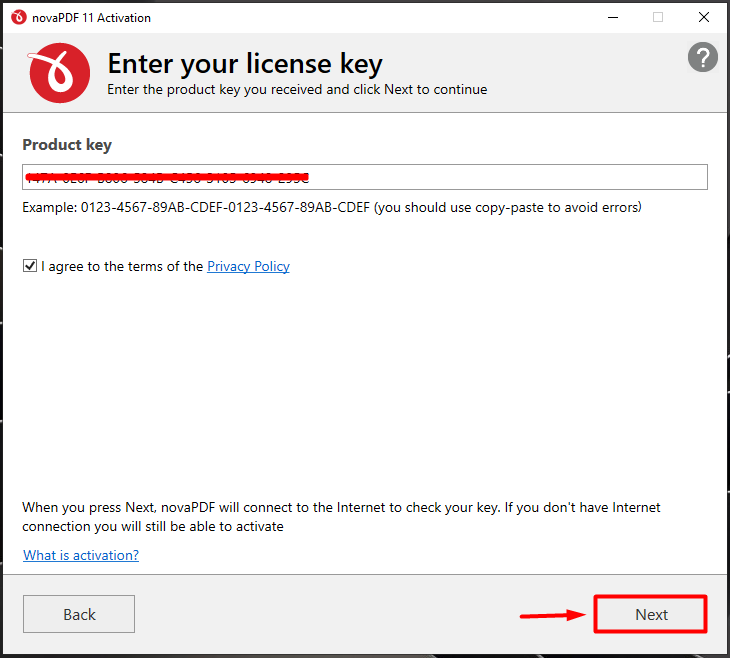Viewport: 730px width, 658px height.
Task: Click the help question mark icon
Action: pos(703,58)
